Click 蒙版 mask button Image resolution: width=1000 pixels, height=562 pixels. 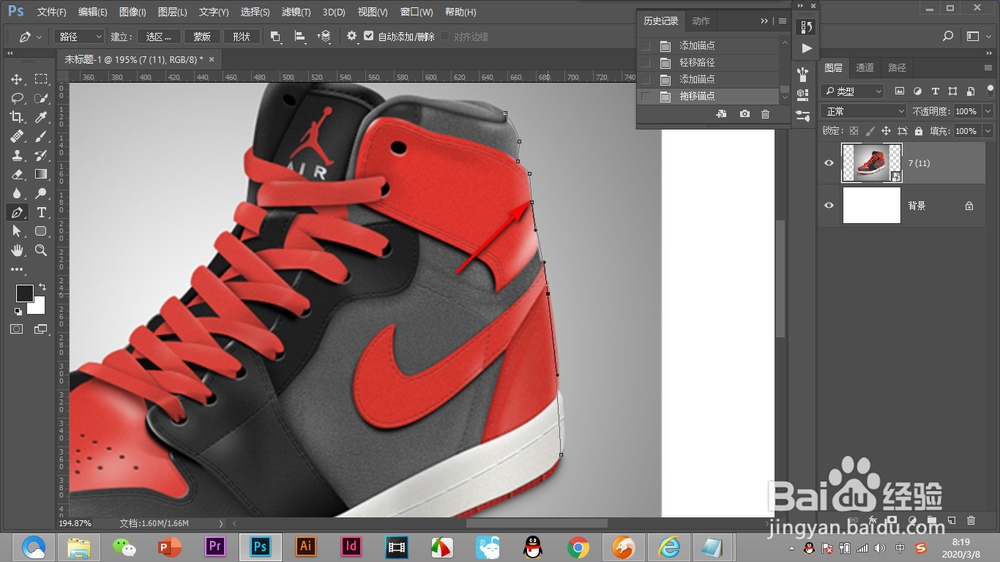[x=202, y=36]
